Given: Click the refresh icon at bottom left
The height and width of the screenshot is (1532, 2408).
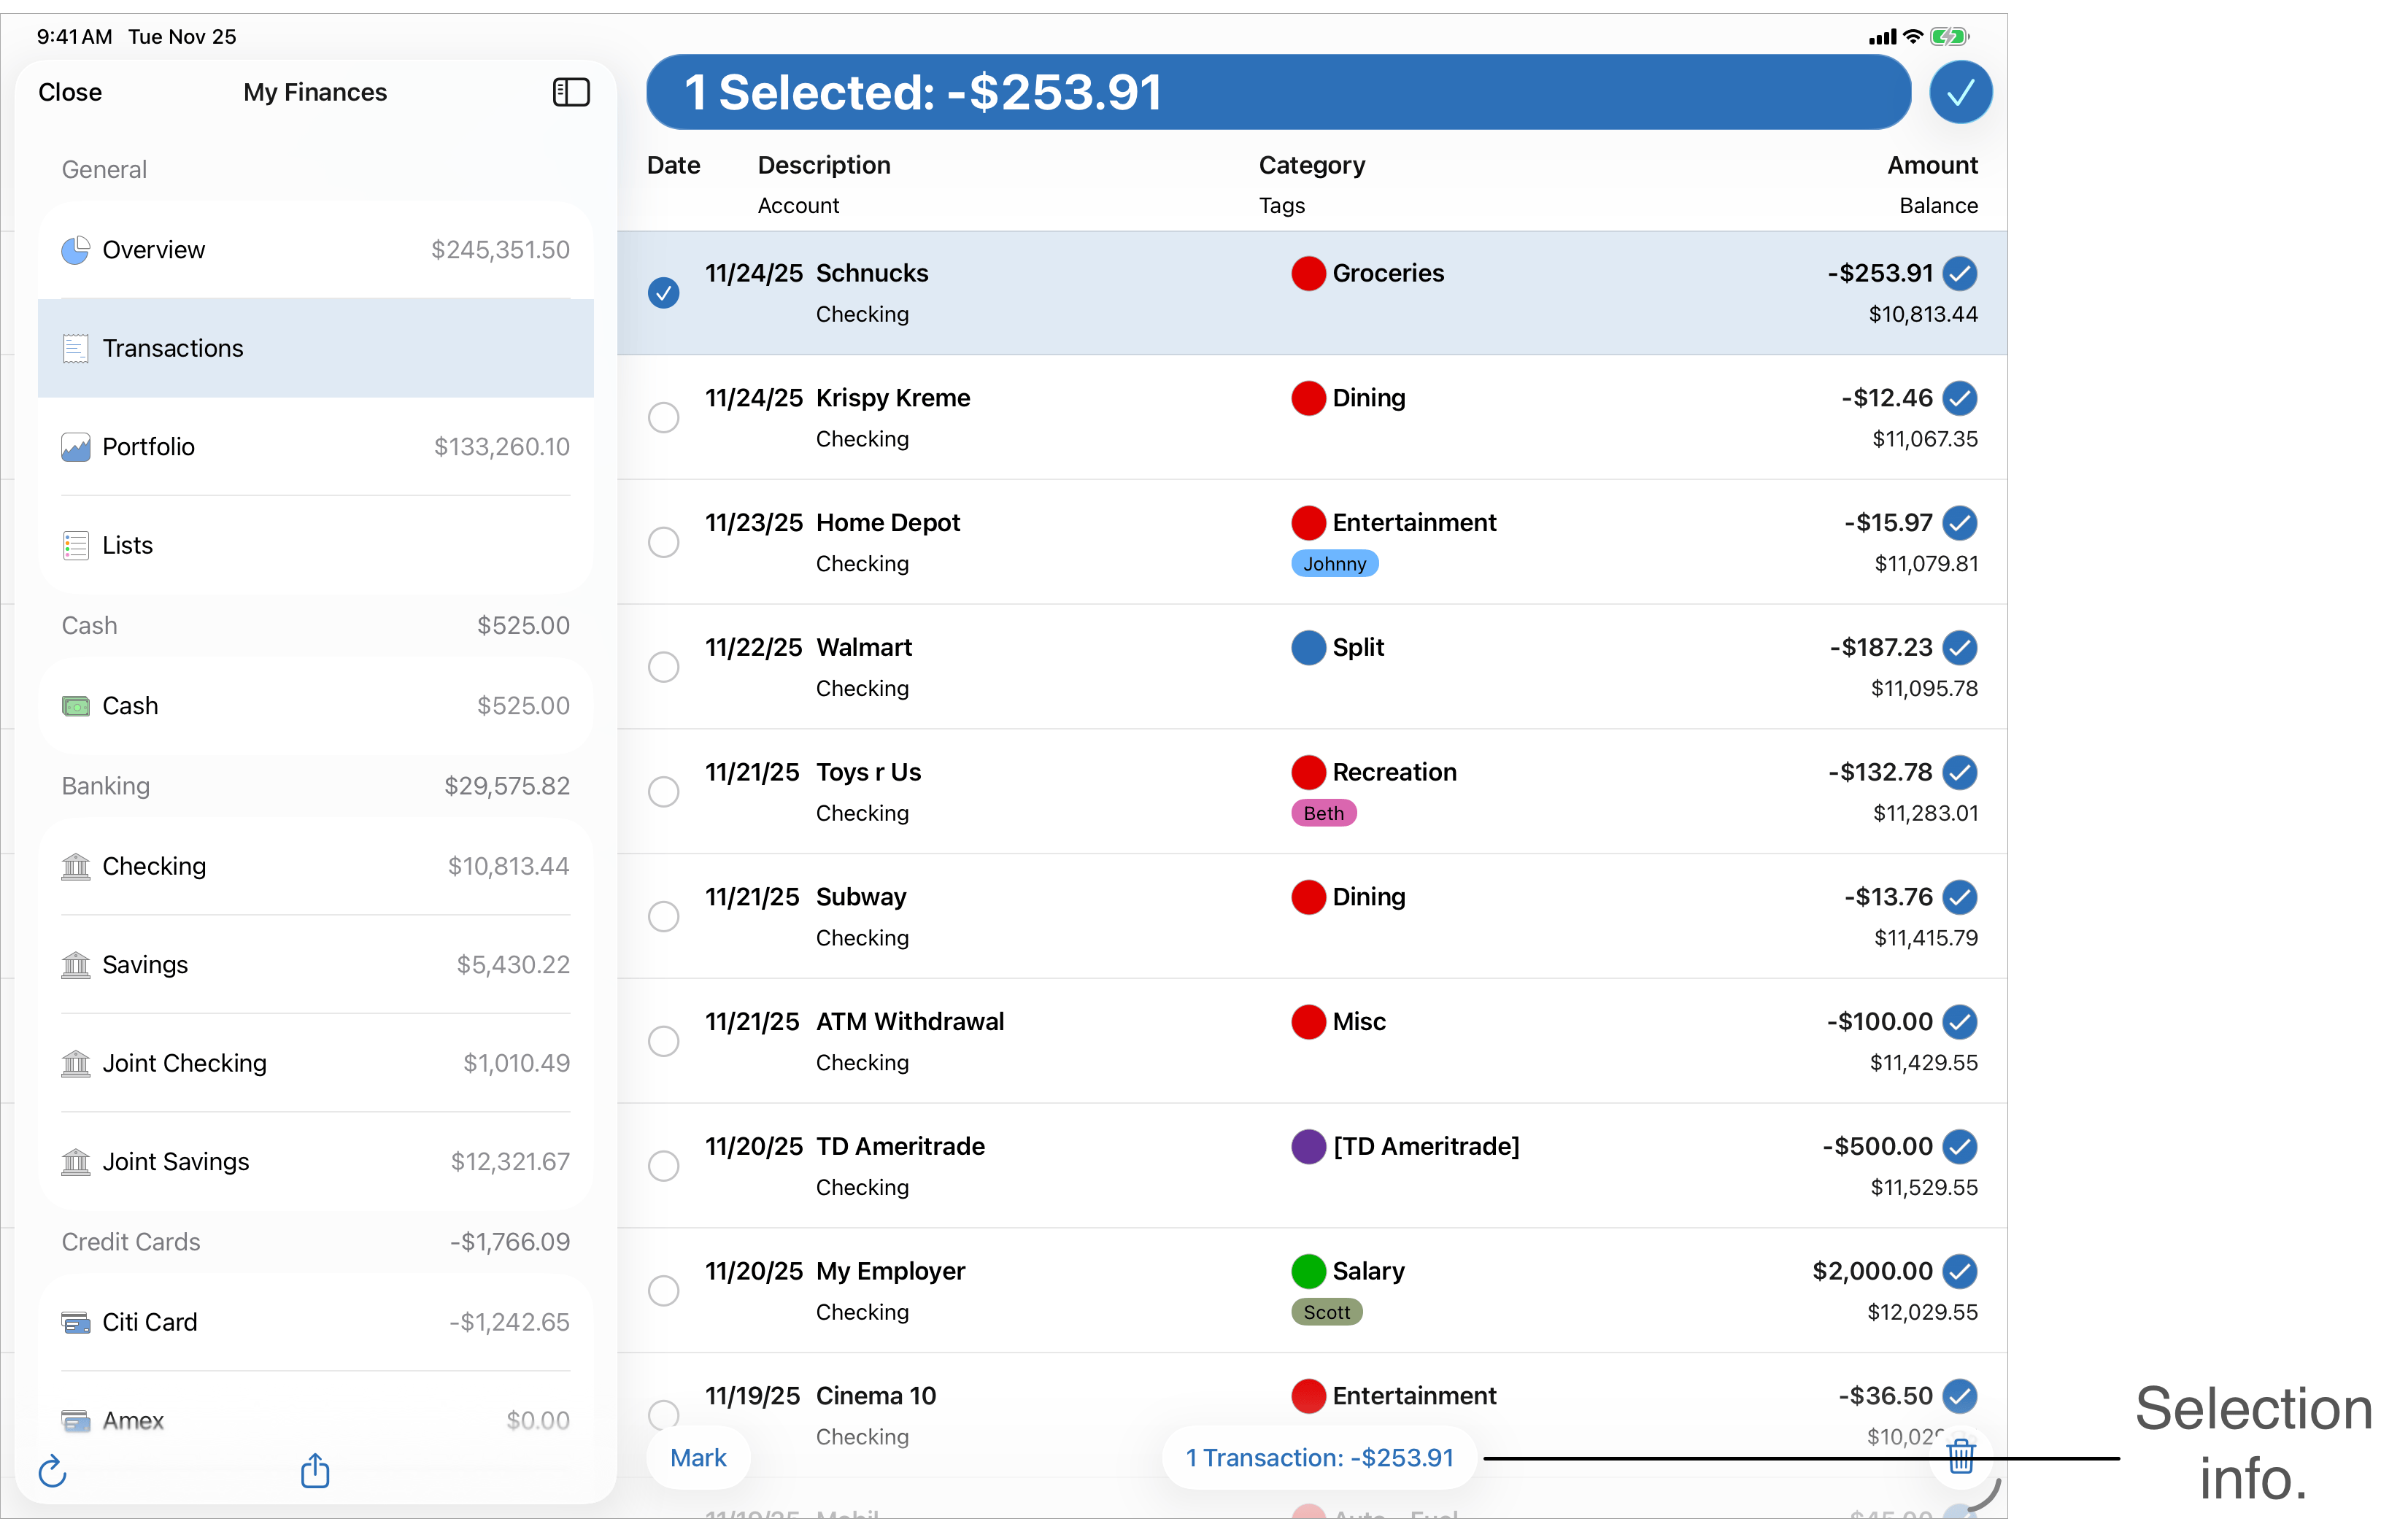Looking at the screenshot, I should (x=52, y=1471).
